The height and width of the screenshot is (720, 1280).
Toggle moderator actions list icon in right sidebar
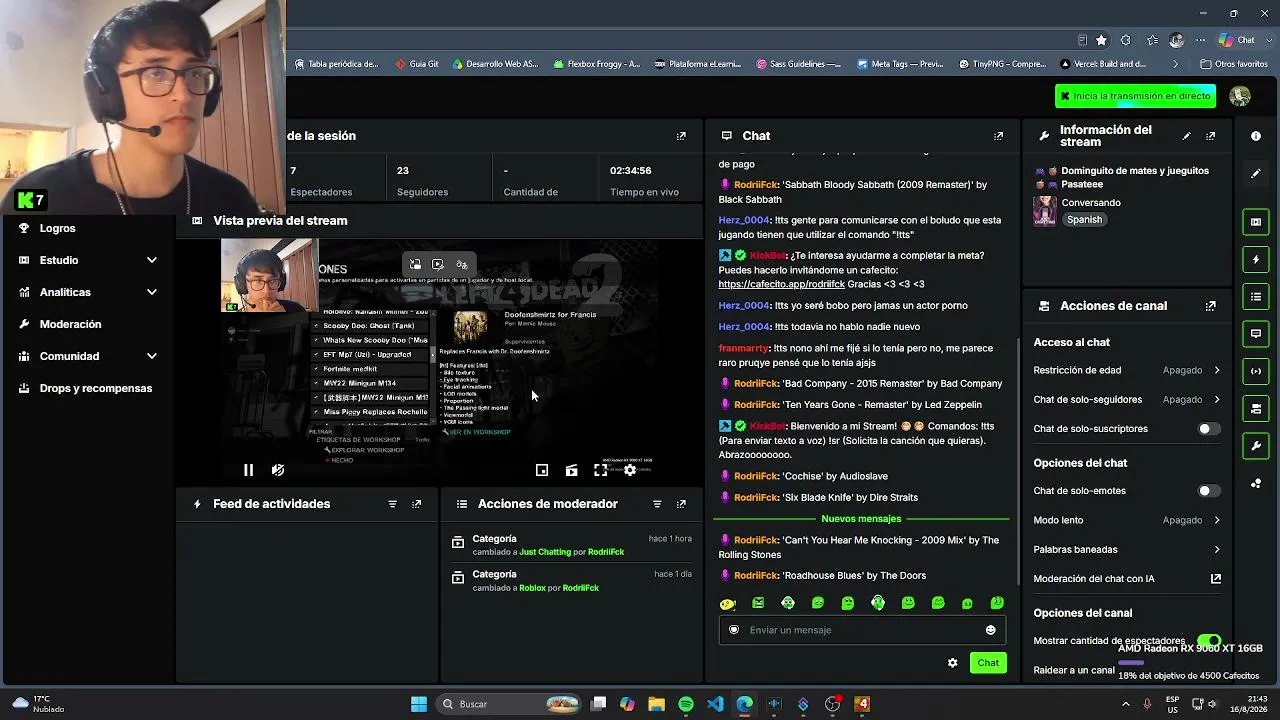1256,297
